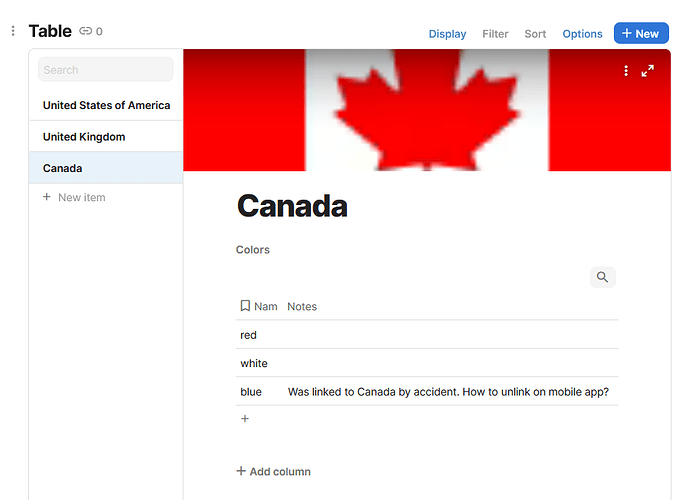
Task: Click the Nam column header text
Action: point(266,307)
